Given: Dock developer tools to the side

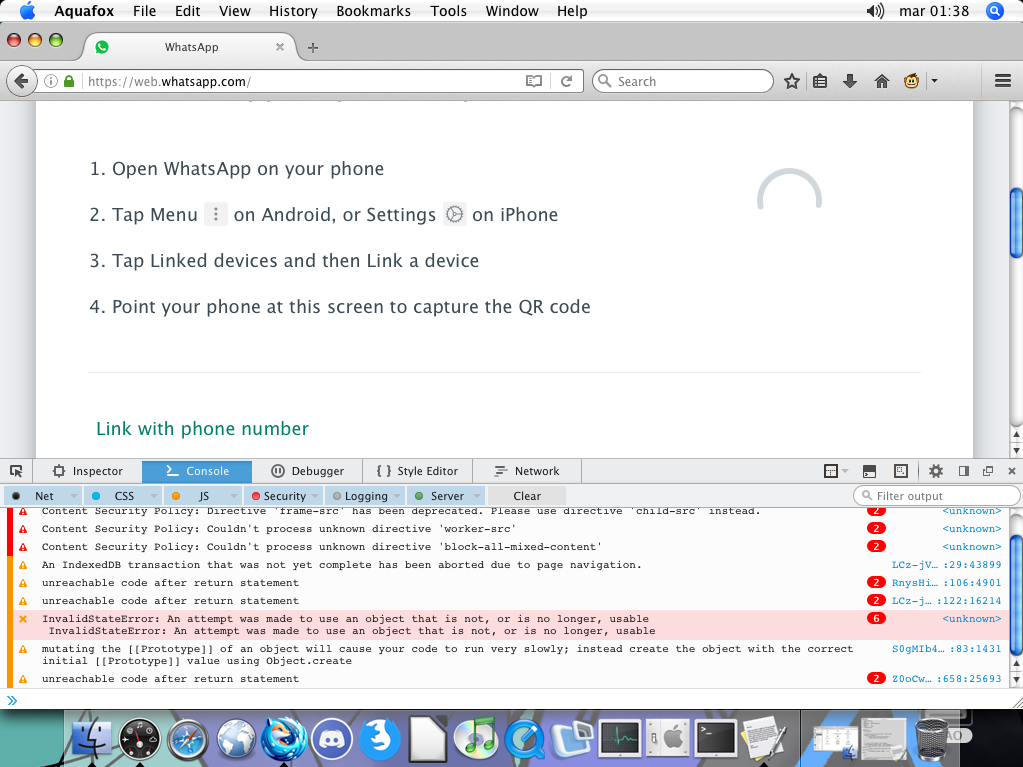Looking at the screenshot, I should (x=964, y=471).
